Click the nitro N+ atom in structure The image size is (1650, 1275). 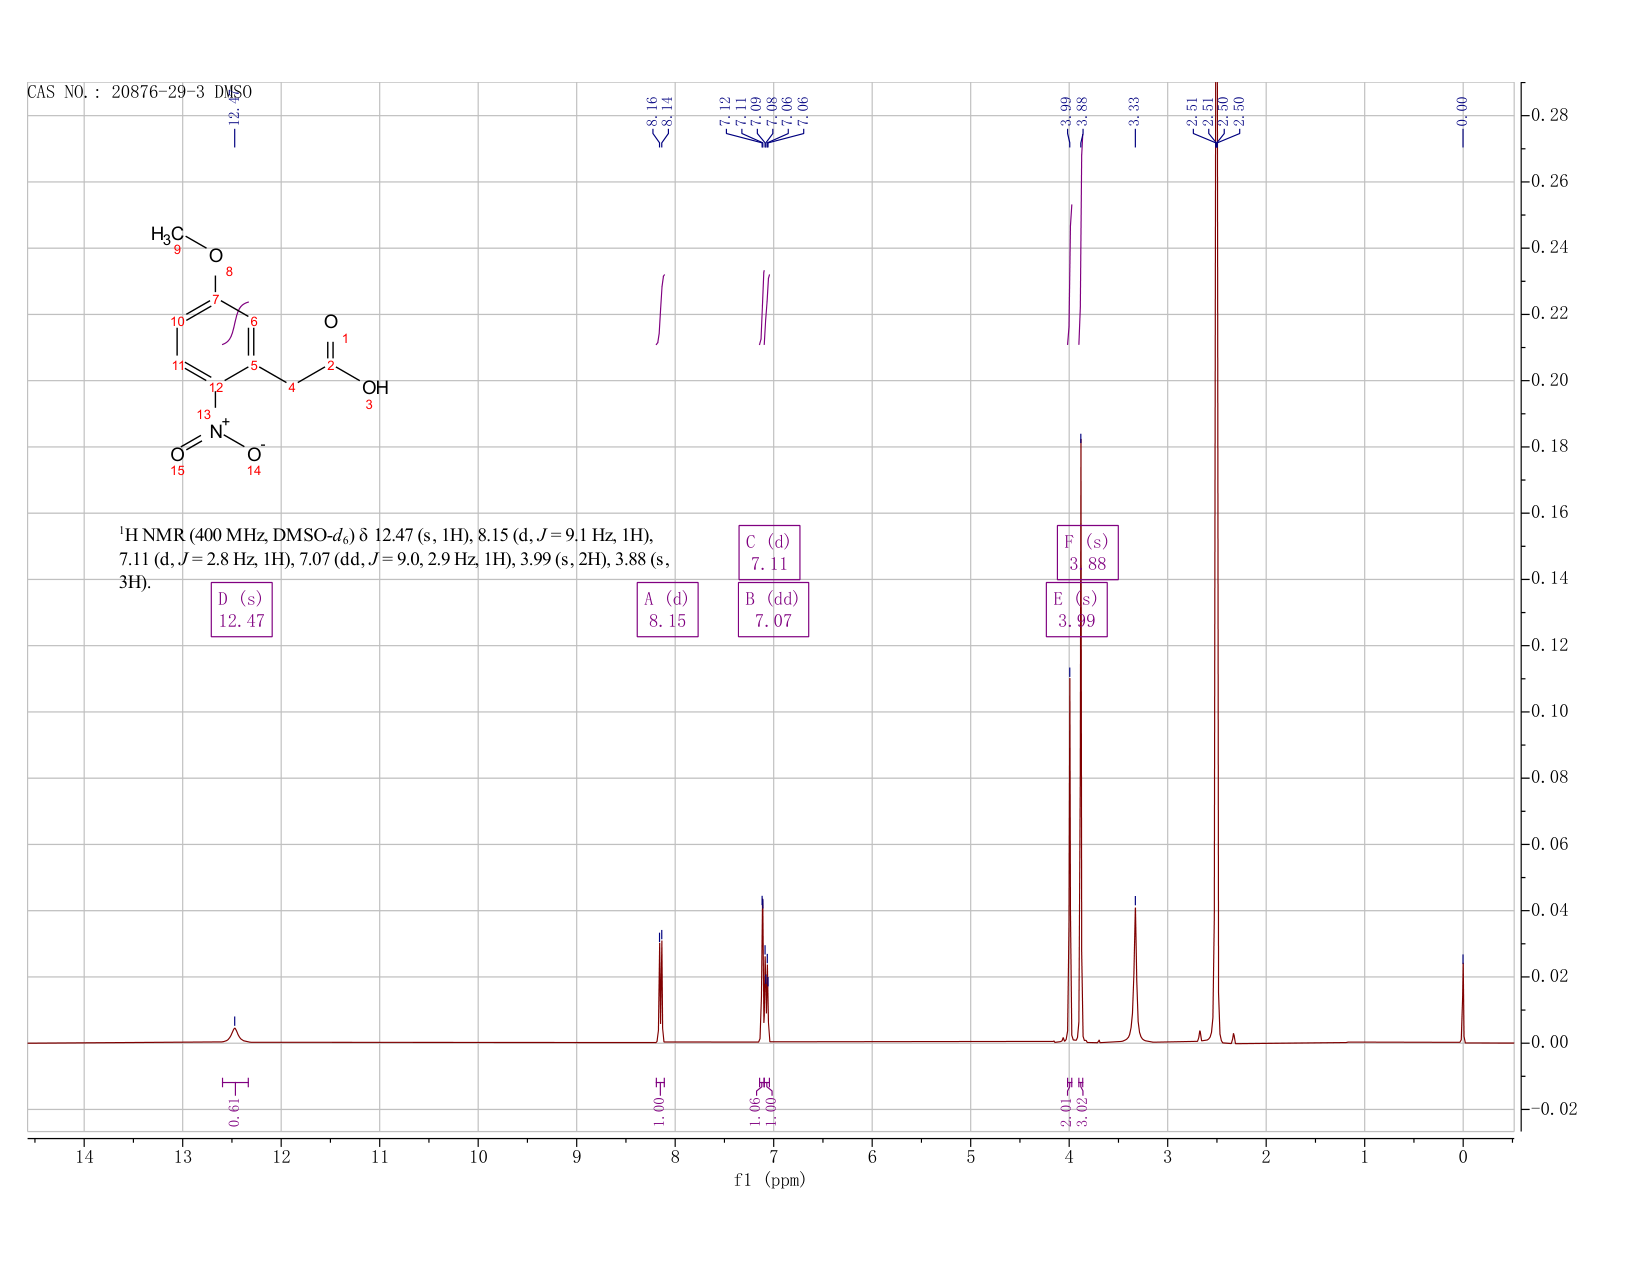[x=217, y=431]
